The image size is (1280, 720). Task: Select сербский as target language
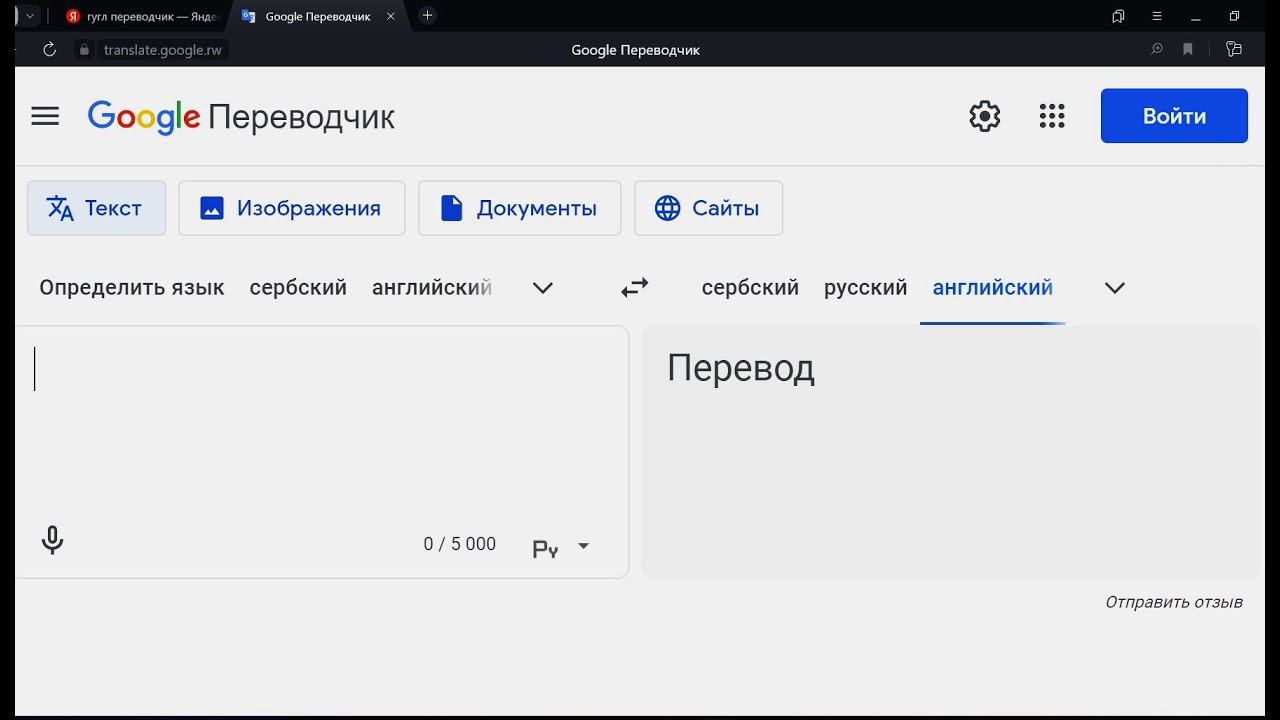point(750,288)
